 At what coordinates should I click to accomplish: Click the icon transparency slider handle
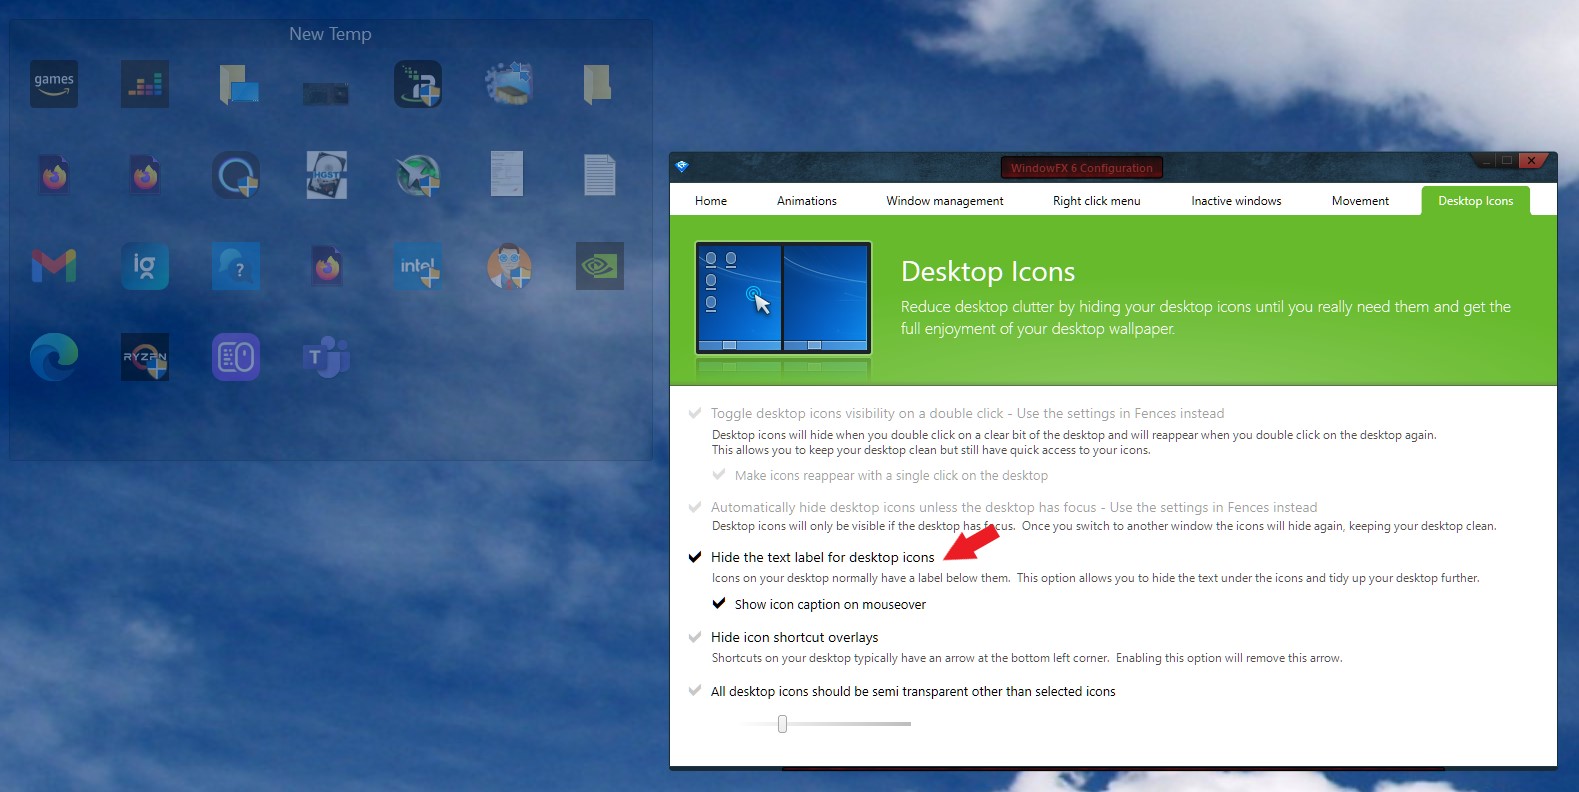coord(782,724)
